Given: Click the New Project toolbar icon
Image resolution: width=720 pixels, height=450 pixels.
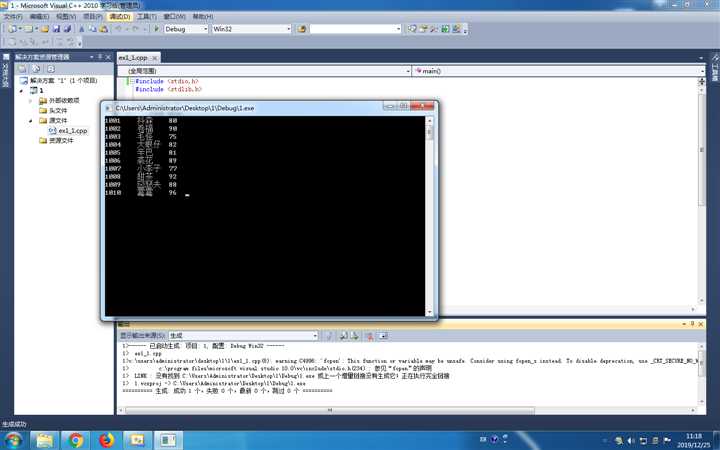Looking at the screenshot, I should tap(12, 29).
